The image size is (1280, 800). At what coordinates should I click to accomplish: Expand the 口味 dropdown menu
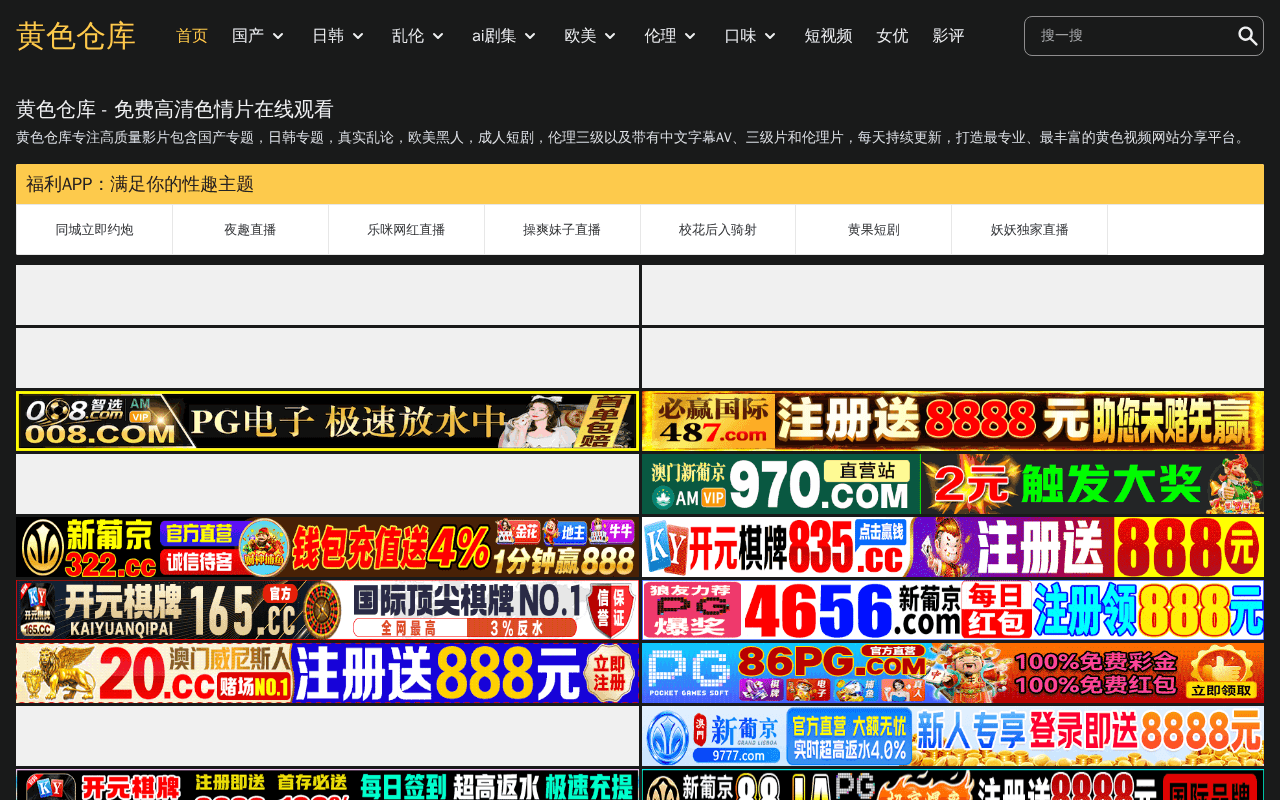[x=750, y=36]
